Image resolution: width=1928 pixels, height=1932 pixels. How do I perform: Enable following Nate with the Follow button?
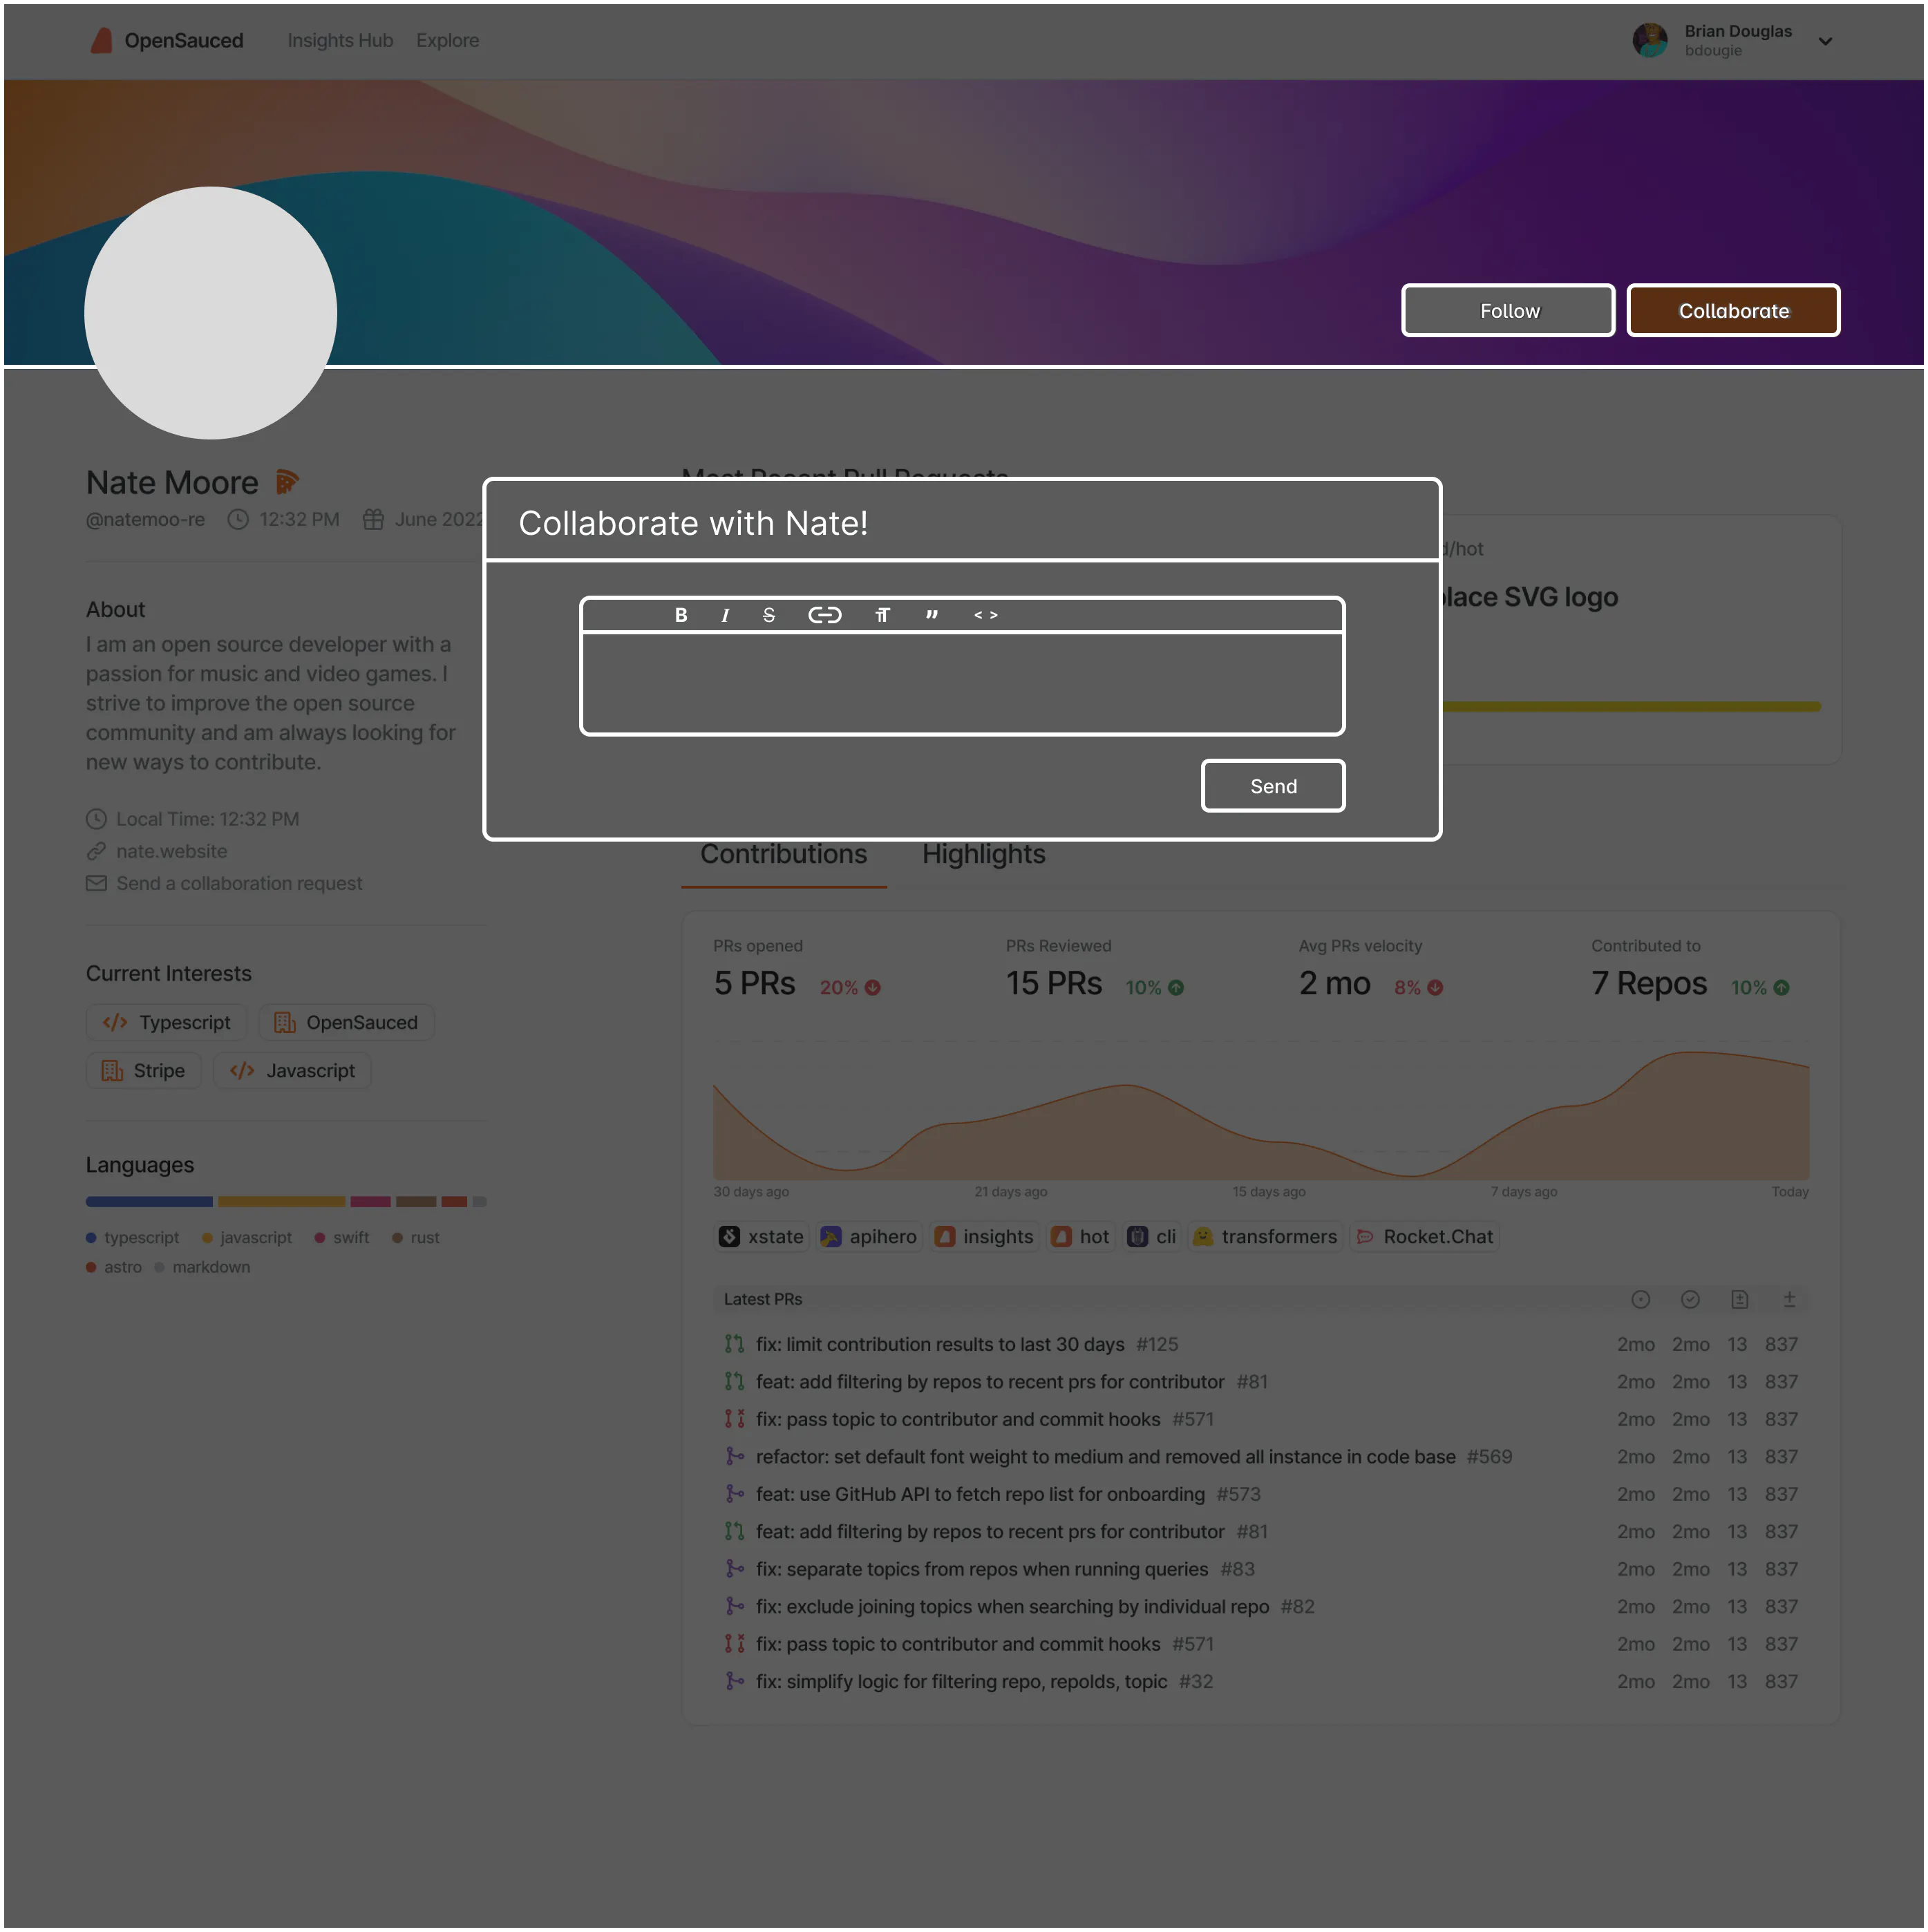[x=1508, y=310]
